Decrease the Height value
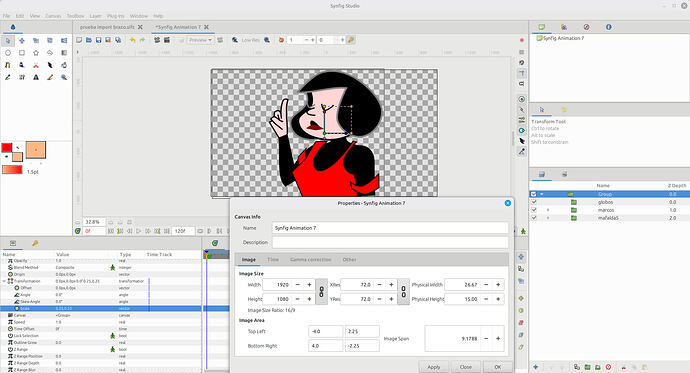 click(297, 299)
